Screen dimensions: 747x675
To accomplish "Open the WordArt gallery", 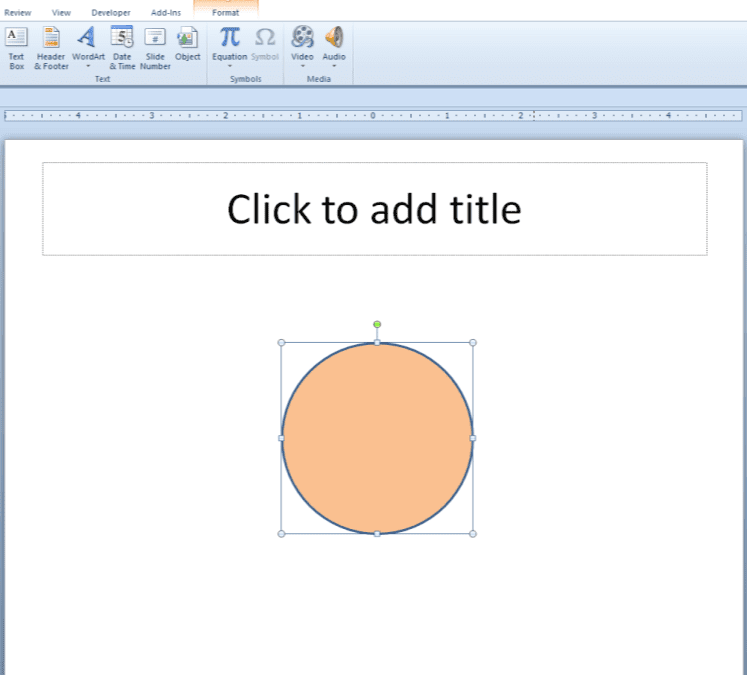I will [88, 47].
